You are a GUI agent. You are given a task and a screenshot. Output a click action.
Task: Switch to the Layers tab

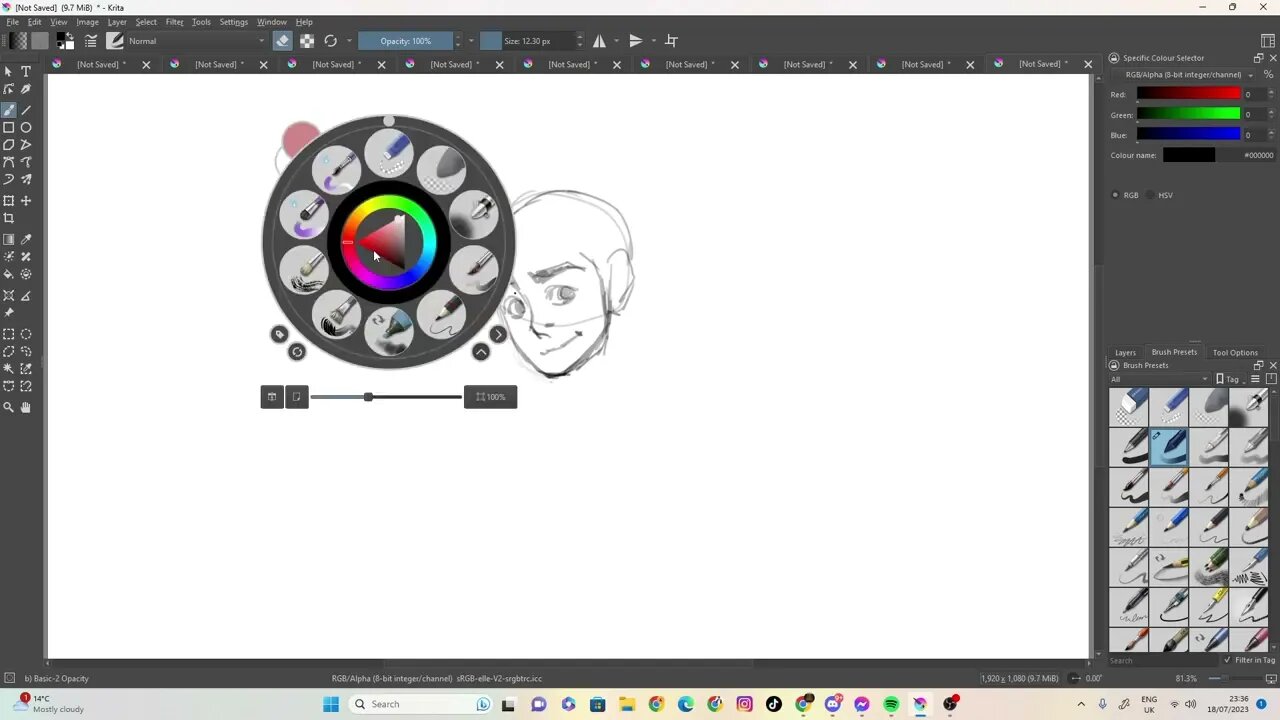(x=1125, y=352)
